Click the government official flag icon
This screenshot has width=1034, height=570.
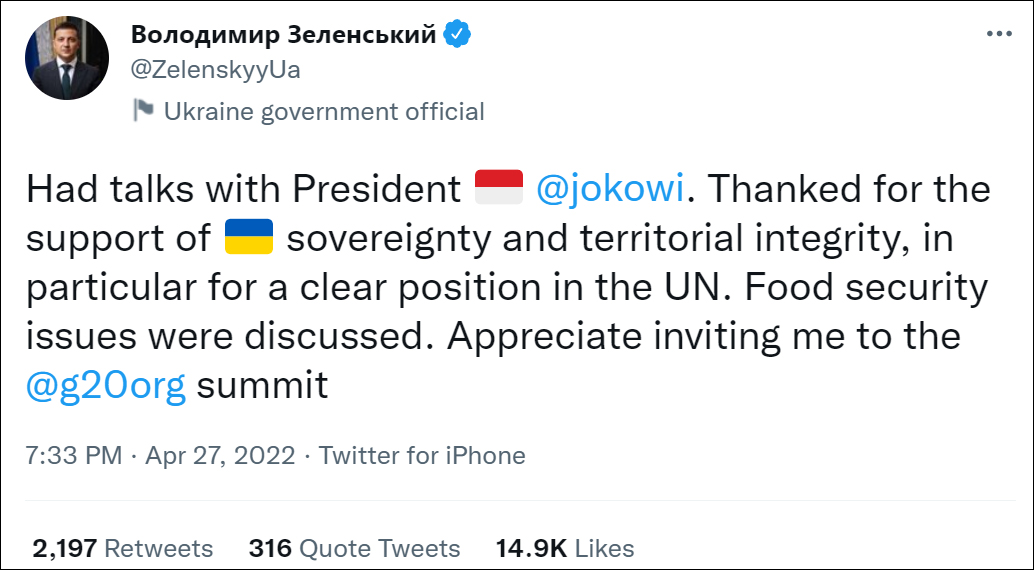pyautogui.click(x=143, y=110)
